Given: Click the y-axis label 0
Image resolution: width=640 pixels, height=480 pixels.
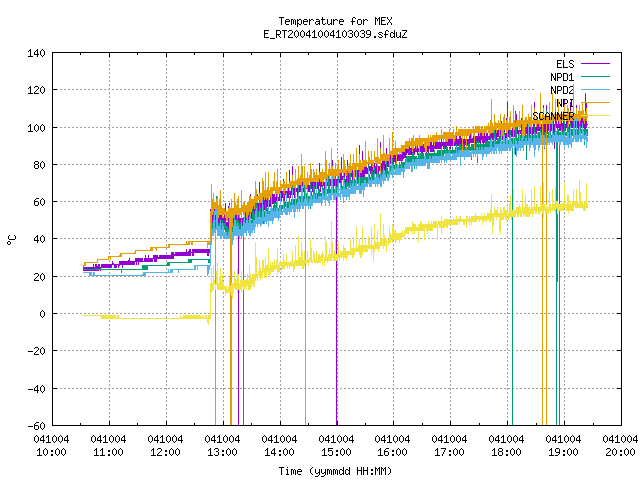Looking at the screenshot, I should (42, 314).
